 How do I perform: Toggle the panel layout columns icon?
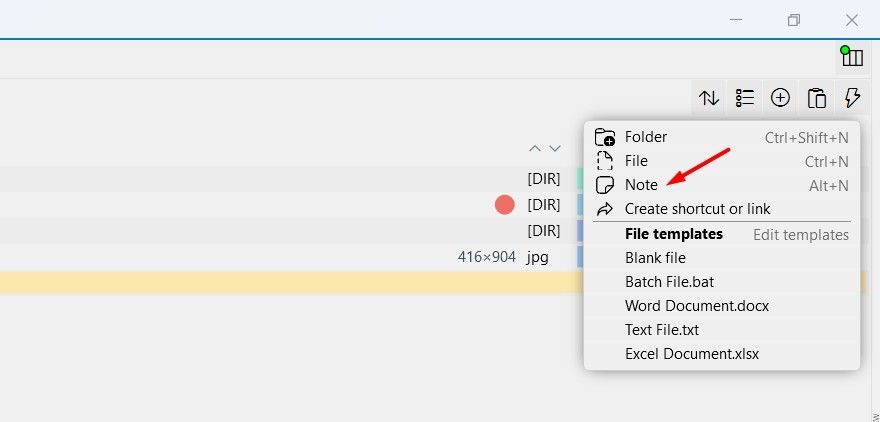click(852, 57)
